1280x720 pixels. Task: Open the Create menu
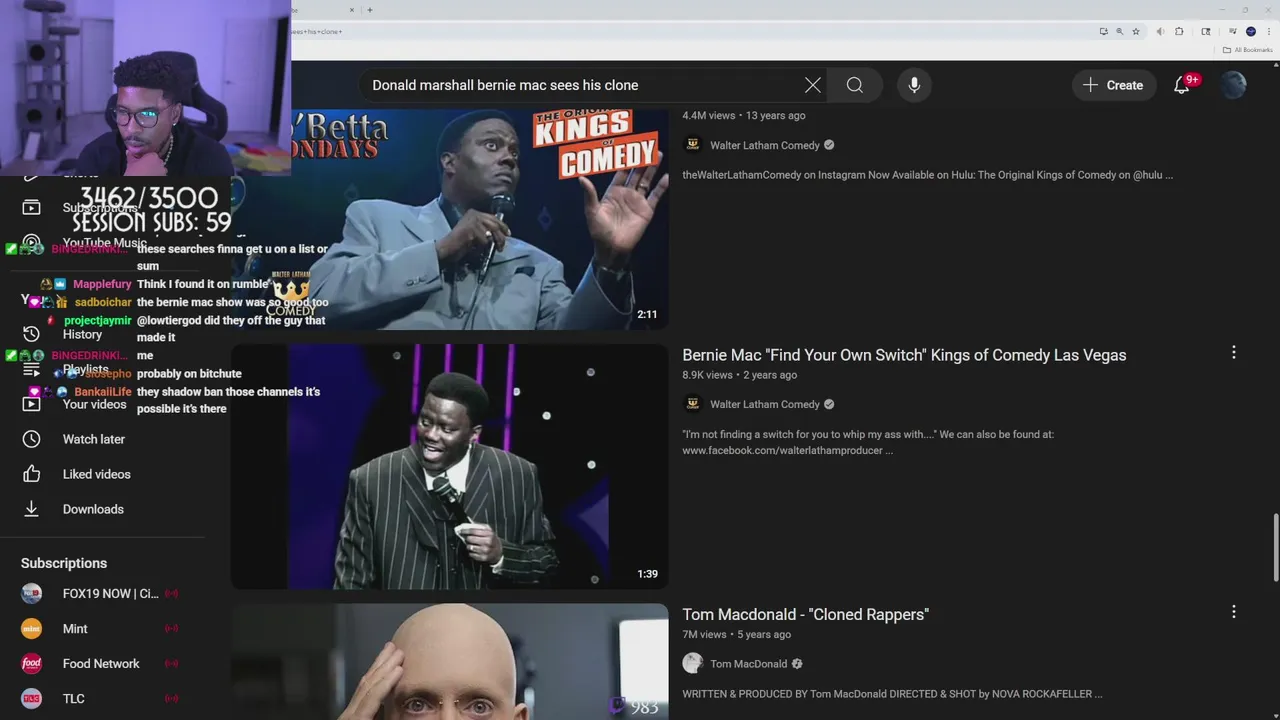click(1114, 85)
